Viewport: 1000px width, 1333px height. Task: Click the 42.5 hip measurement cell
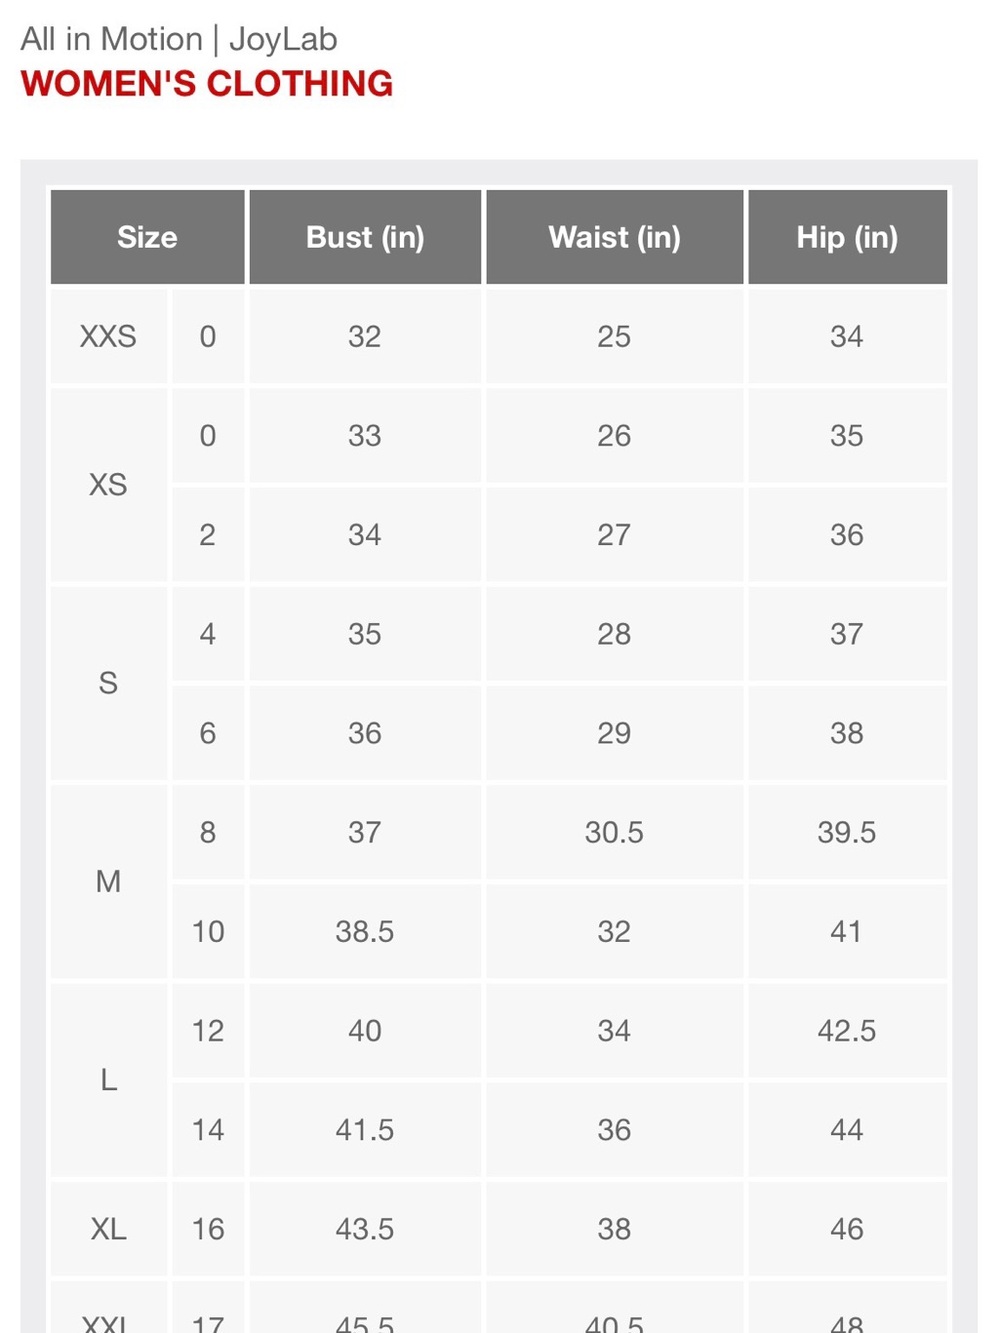(x=847, y=1030)
